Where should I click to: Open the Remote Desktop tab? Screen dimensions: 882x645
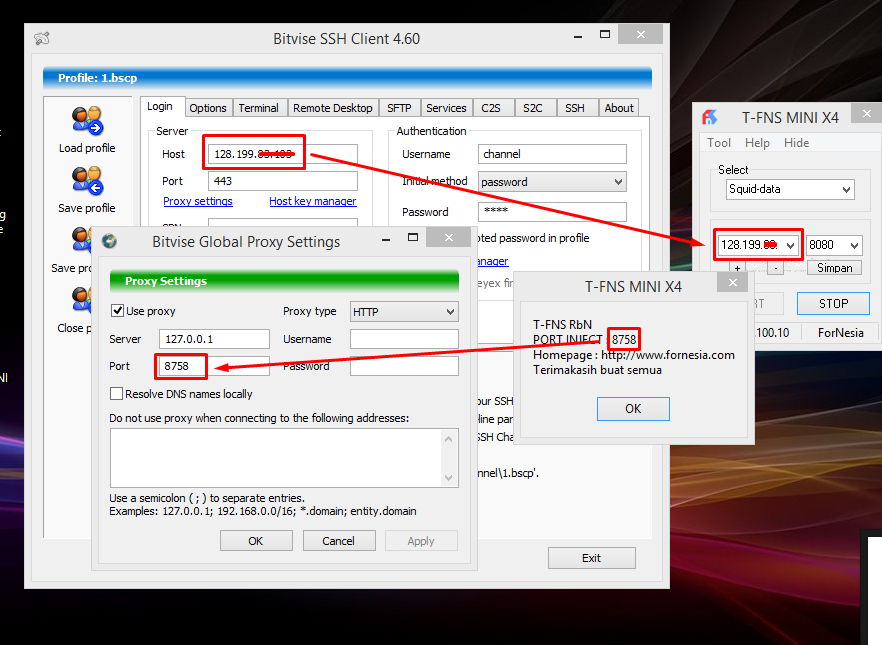(332, 108)
